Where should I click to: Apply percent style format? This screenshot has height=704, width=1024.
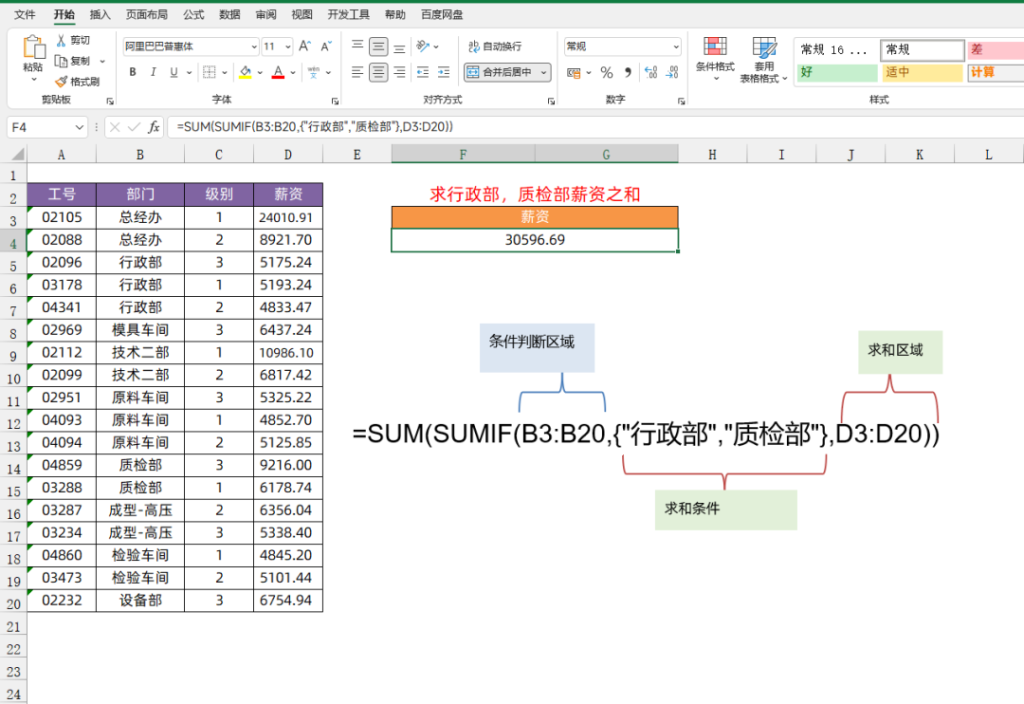click(607, 72)
